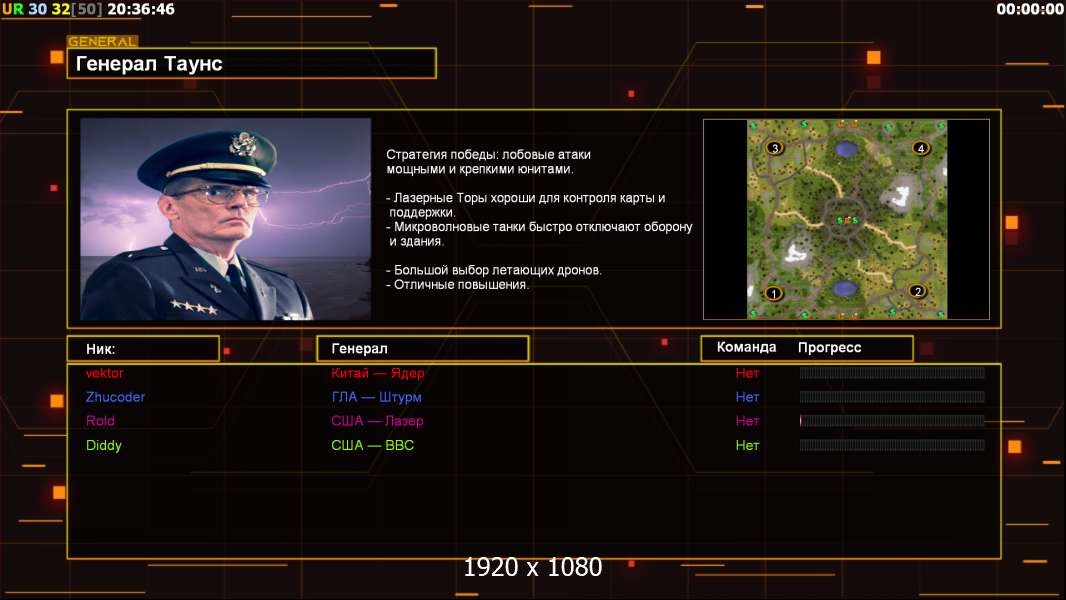Select player vektor in the list
1066x600 pixels.
(105, 373)
